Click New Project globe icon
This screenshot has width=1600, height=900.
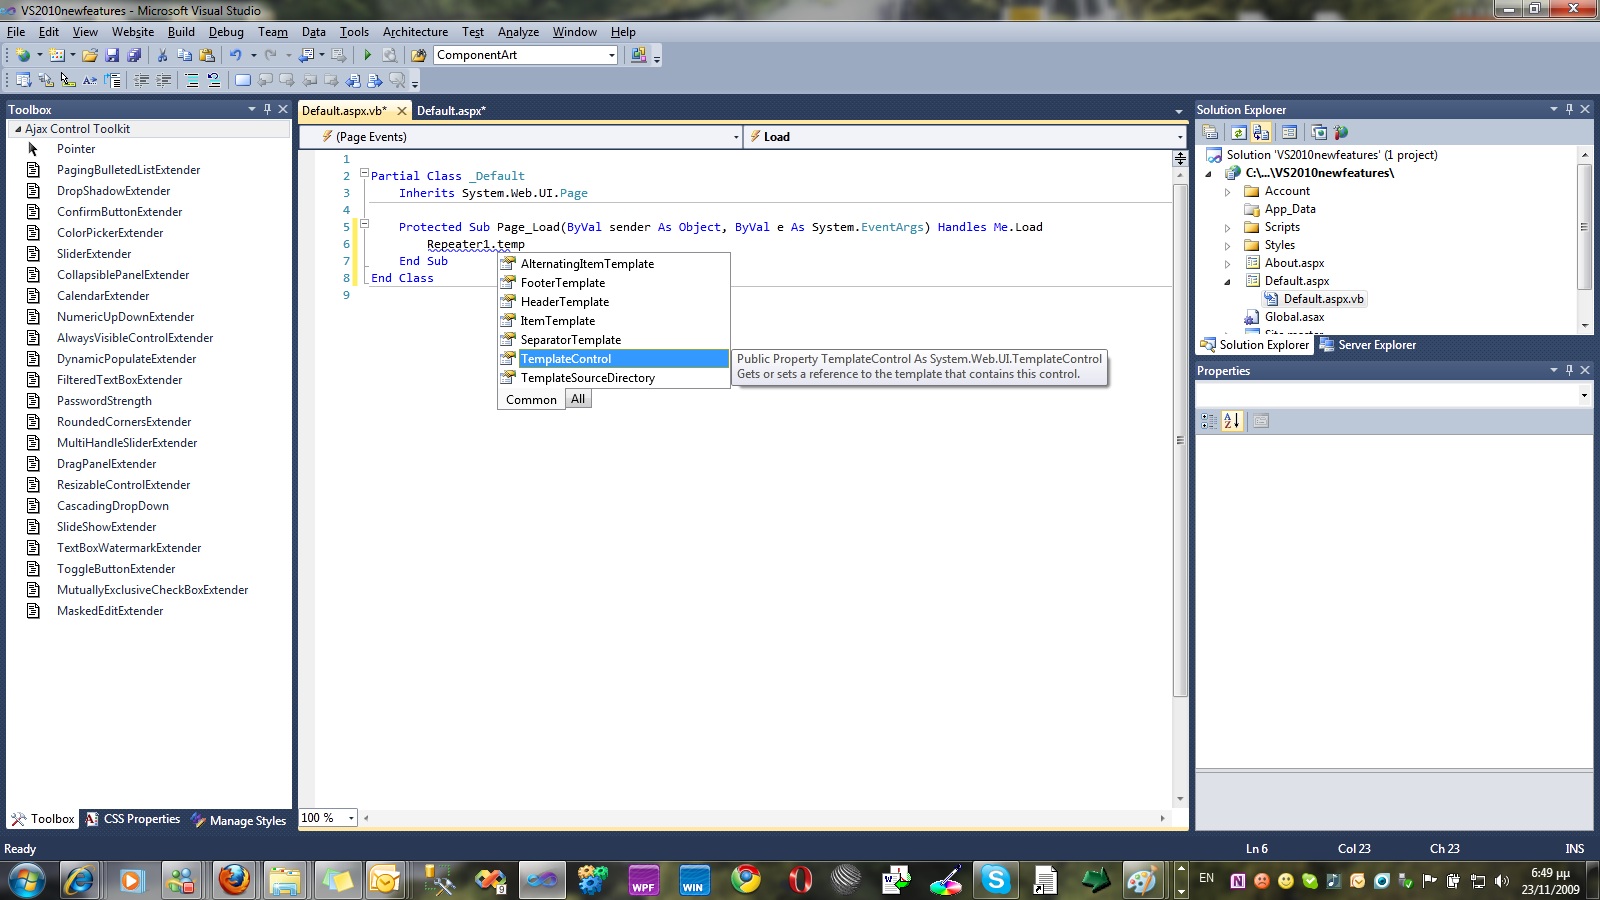click(x=23, y=55)
